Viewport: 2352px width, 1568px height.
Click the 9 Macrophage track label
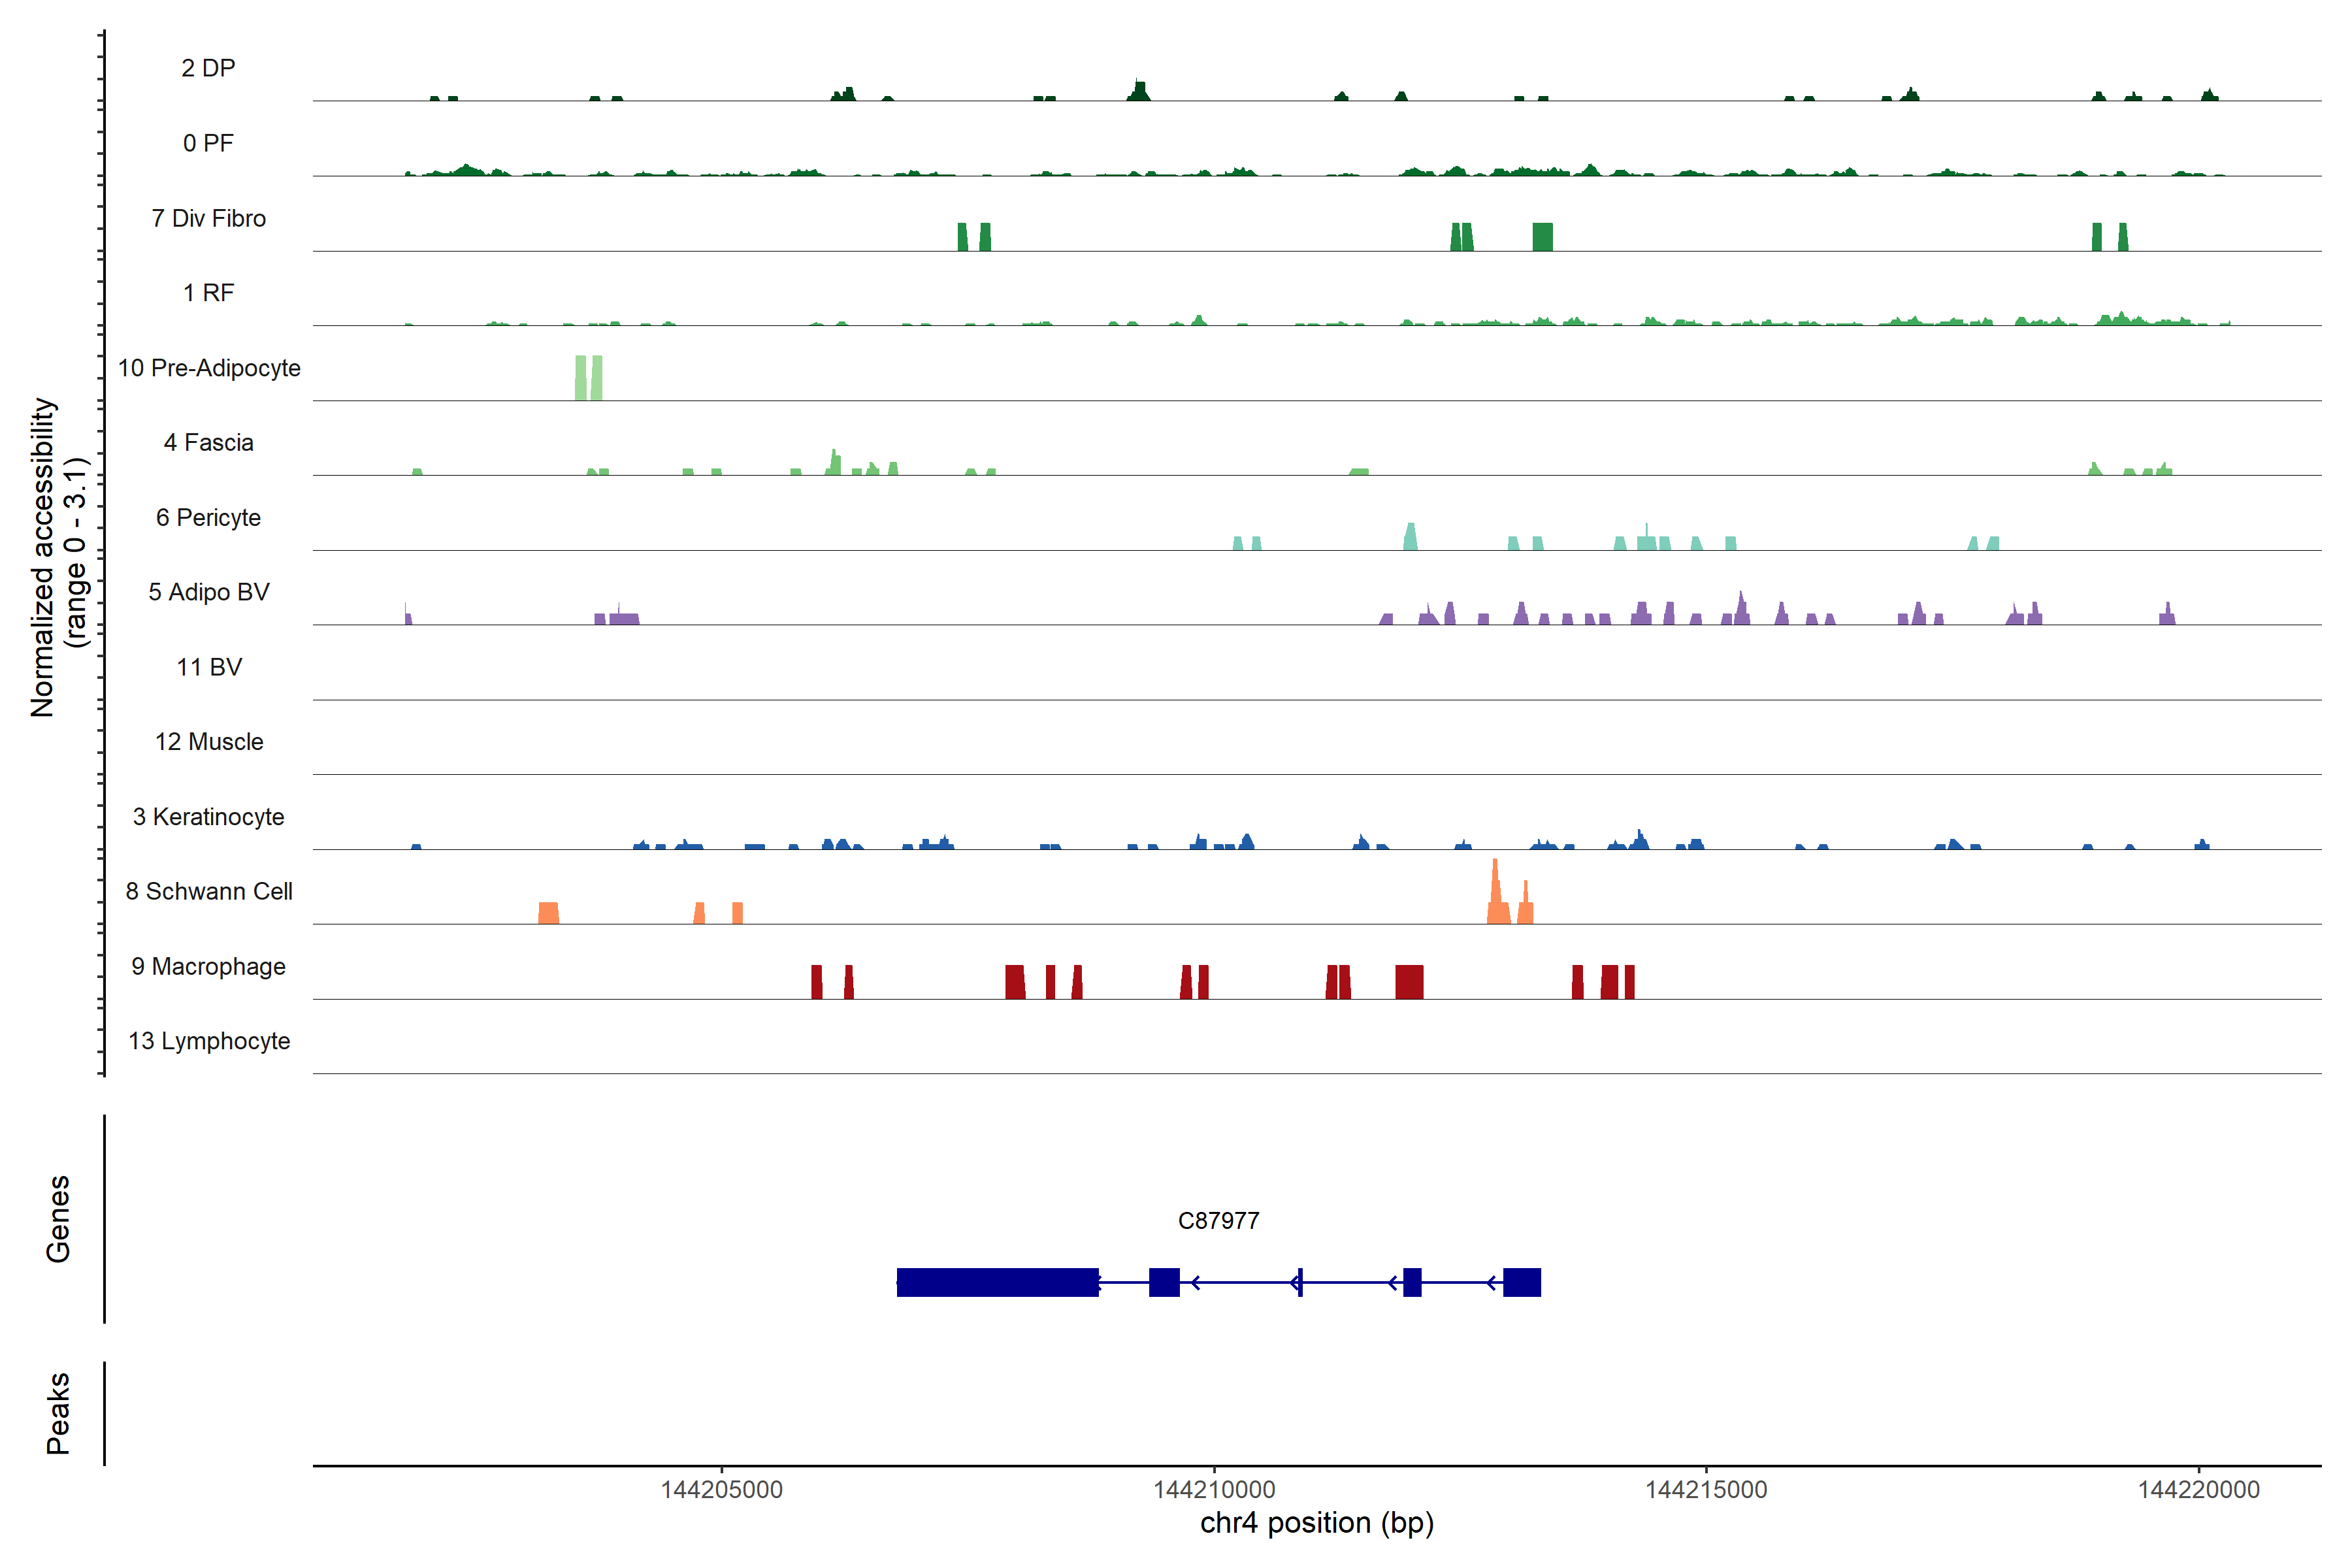(x=208, y=966)
